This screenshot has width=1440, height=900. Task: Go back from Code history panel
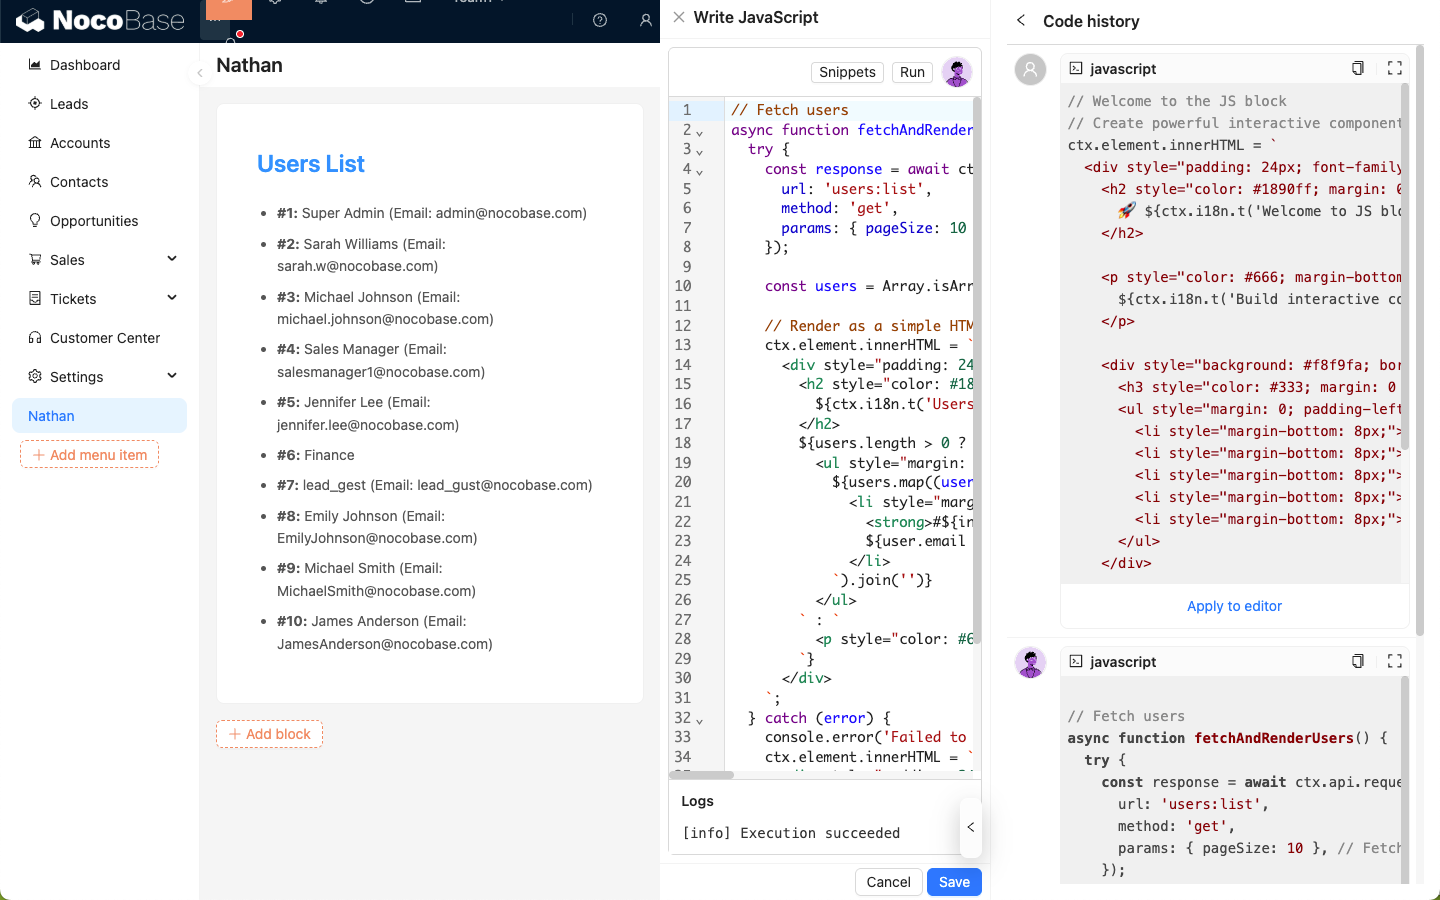[1021, 21]
